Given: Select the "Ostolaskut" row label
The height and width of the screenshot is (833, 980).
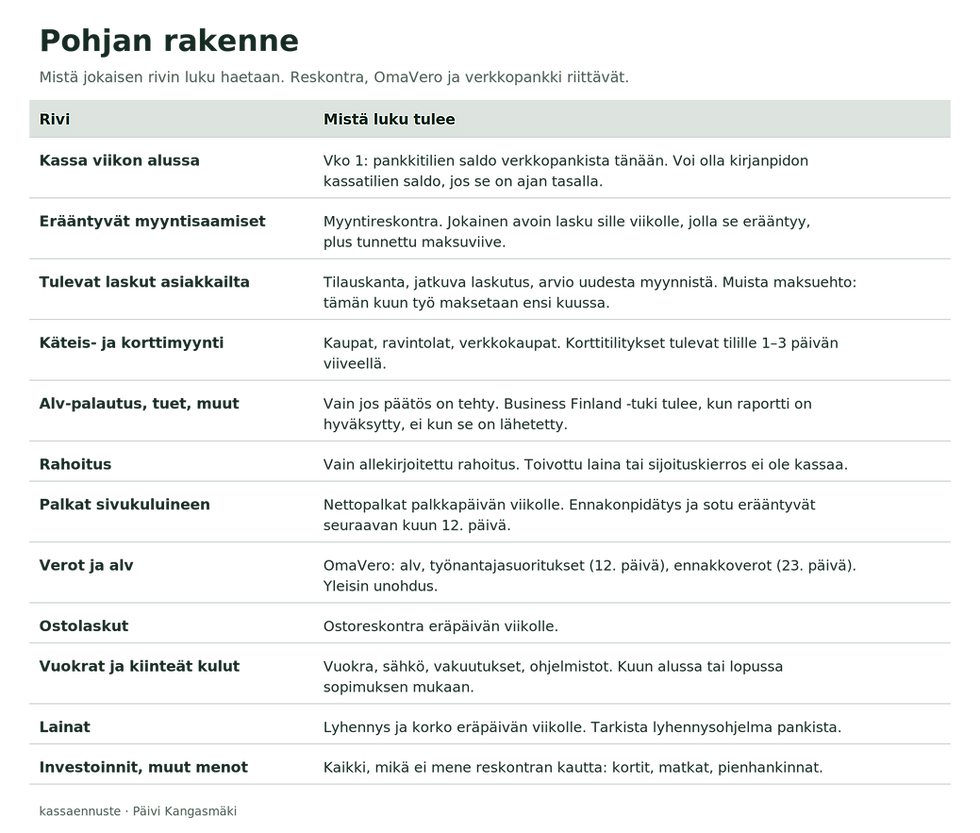Looking at the screenshot, I should (84, 626).
